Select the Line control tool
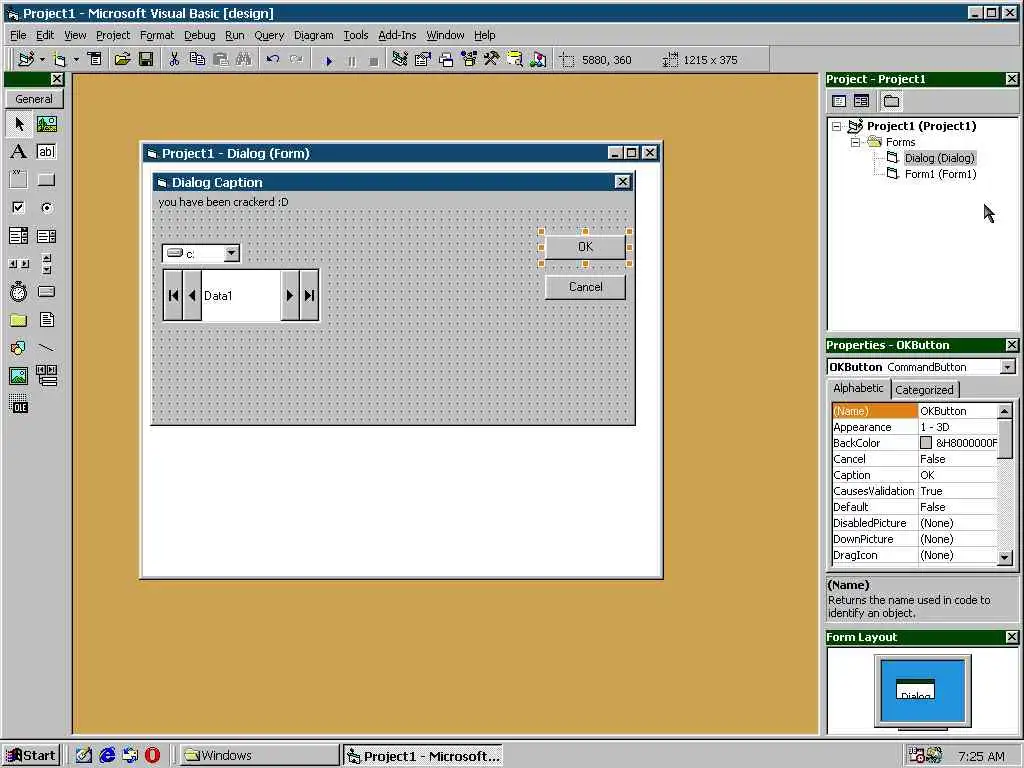This screenshot has width=1024, height=768. [x=46, y=347]
